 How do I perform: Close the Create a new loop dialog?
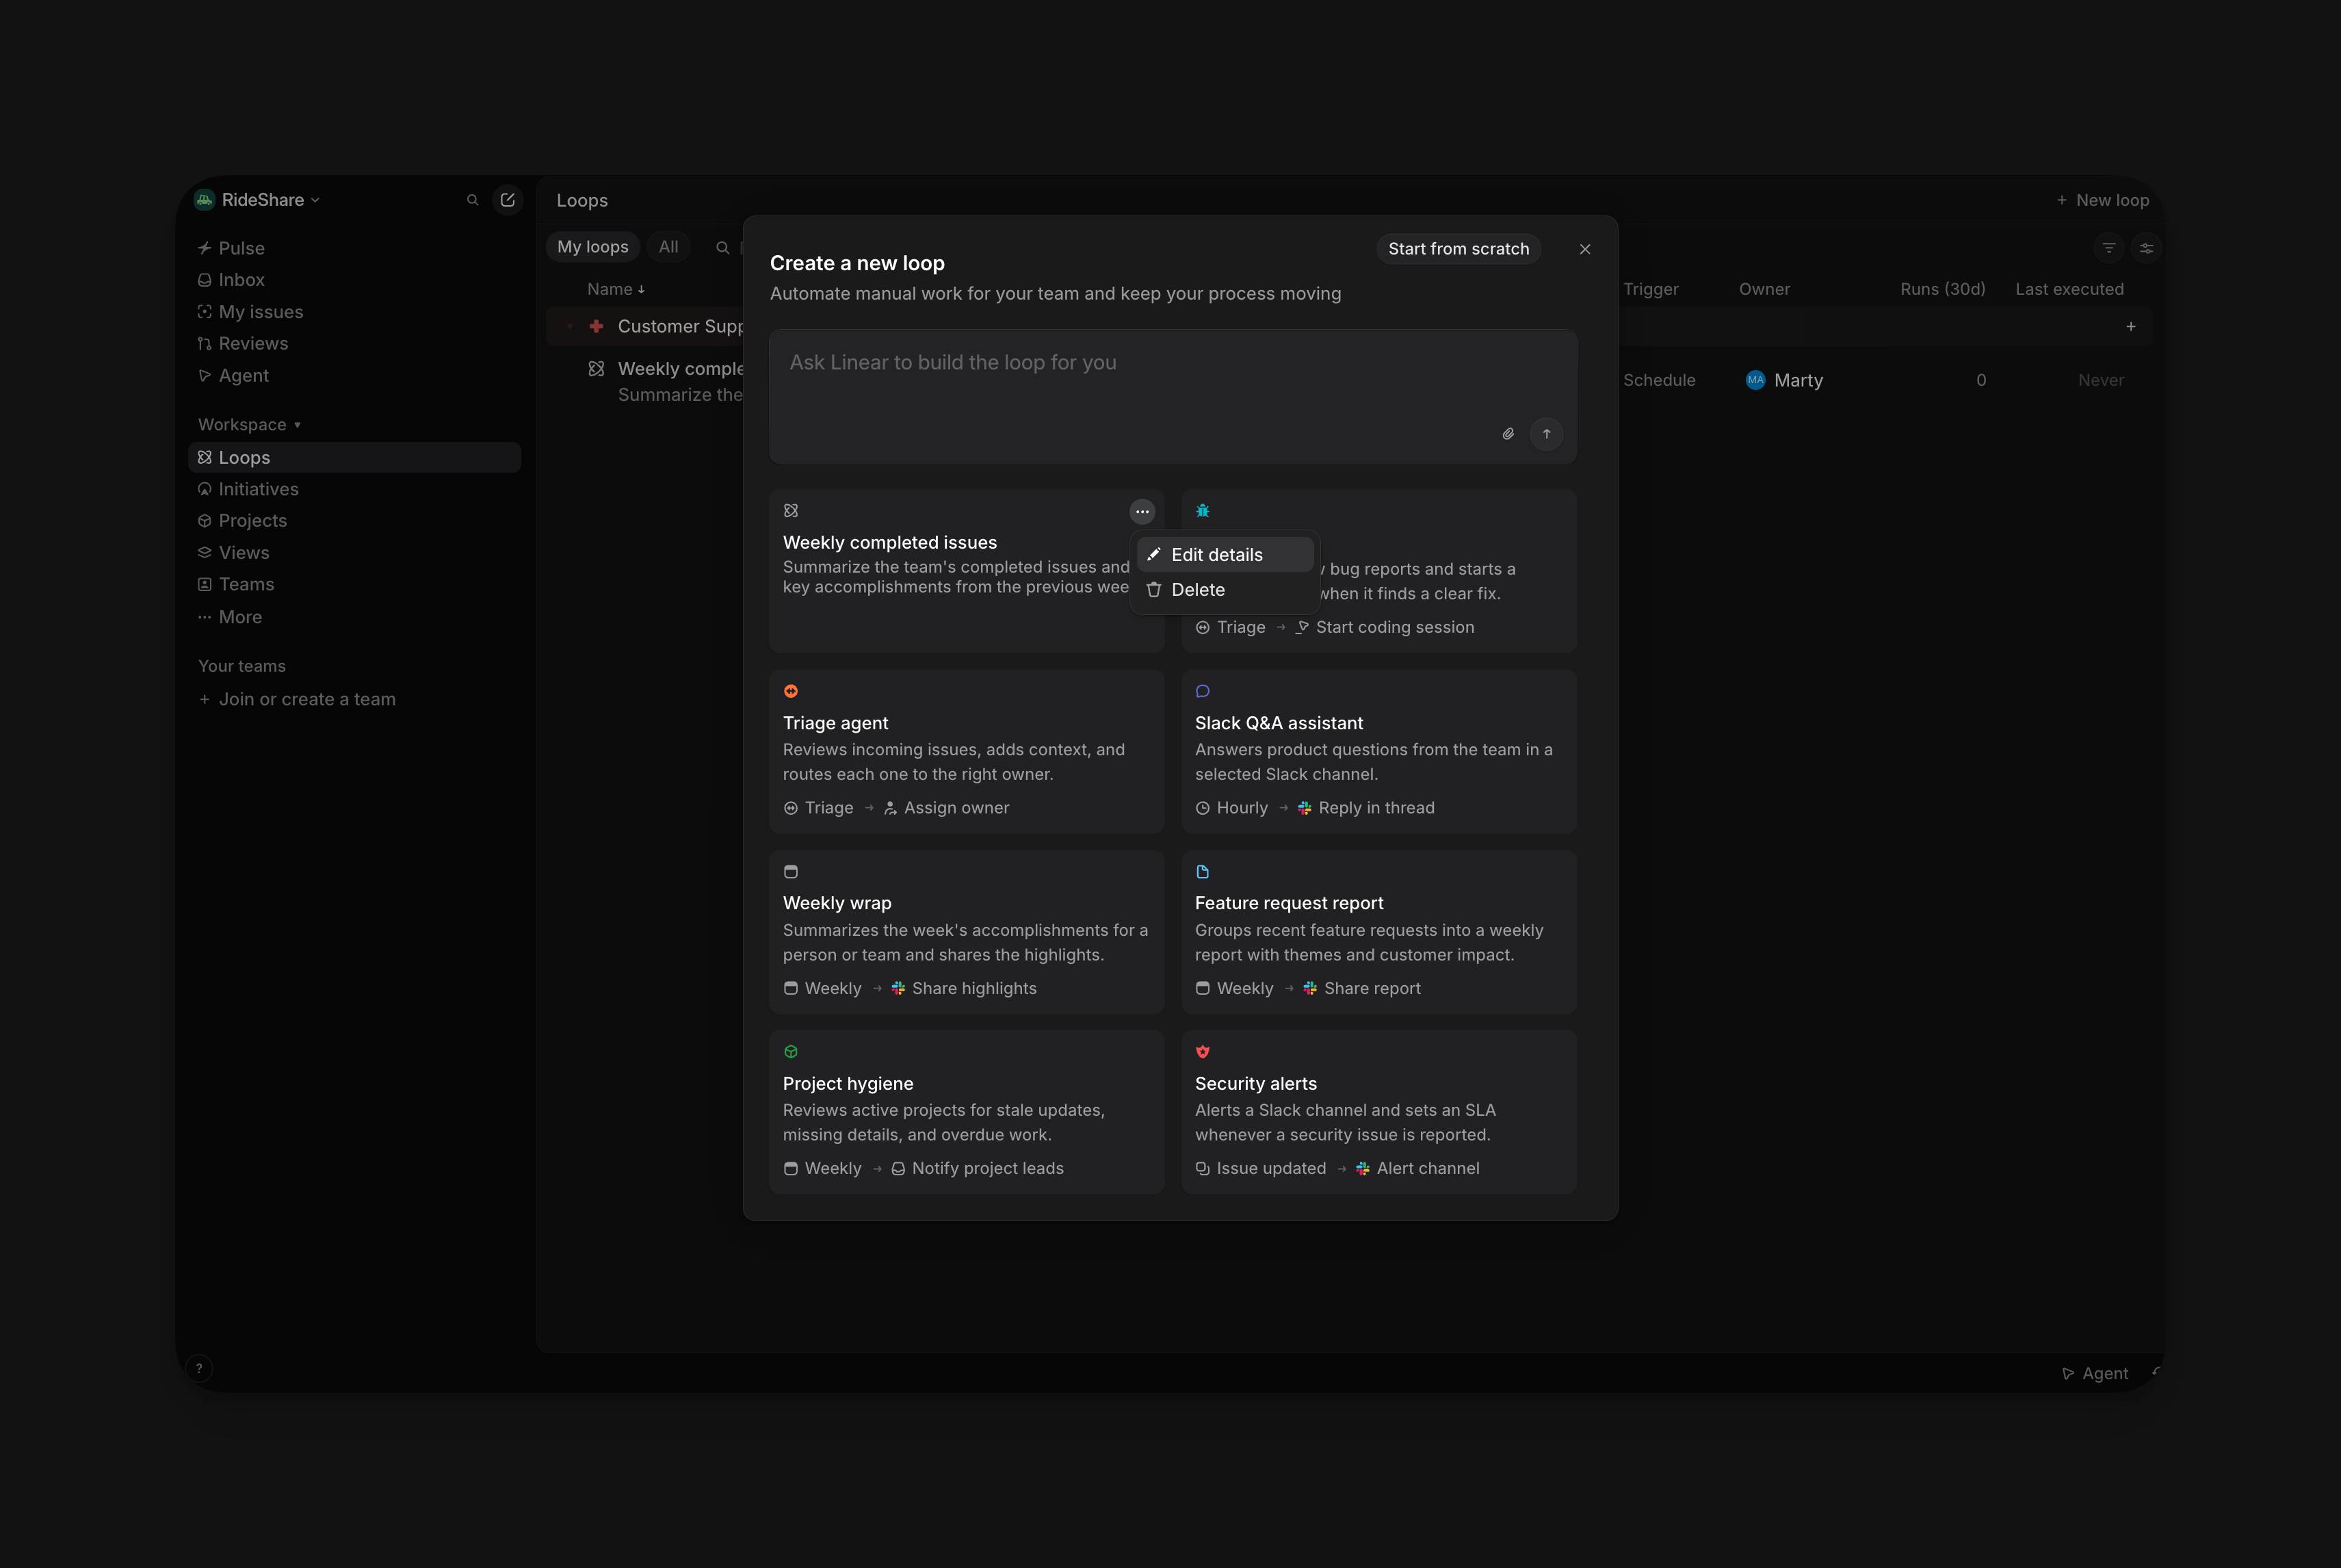click(1585, 250)
